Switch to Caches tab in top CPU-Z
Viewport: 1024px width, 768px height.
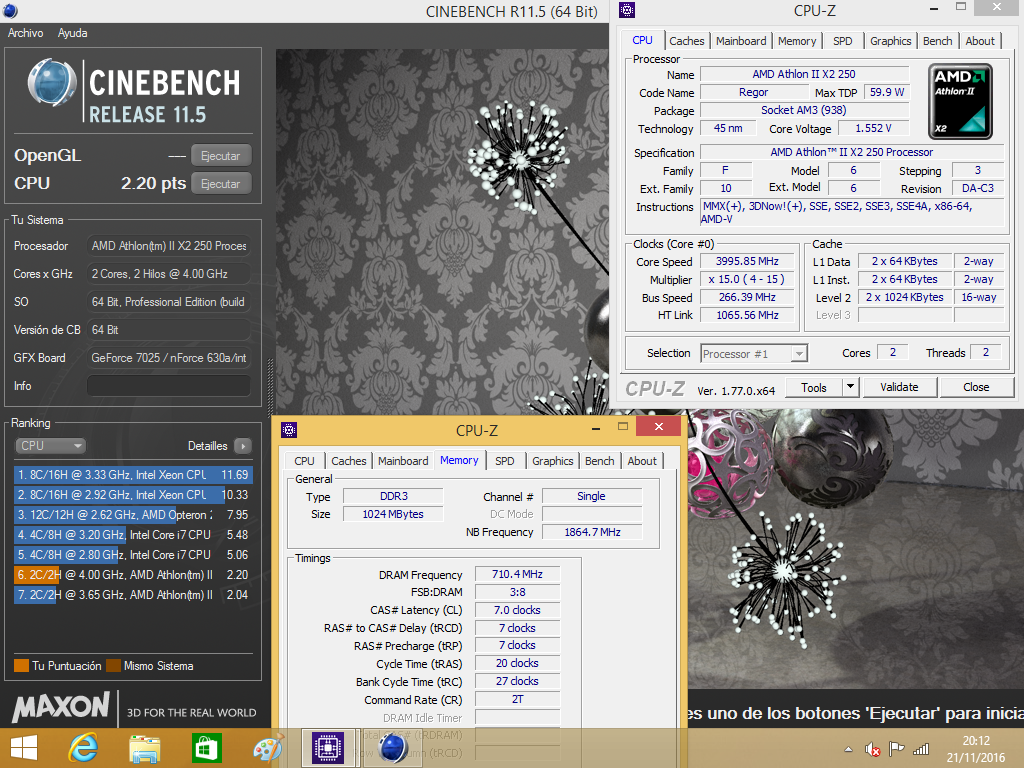[x=687, y=40]
